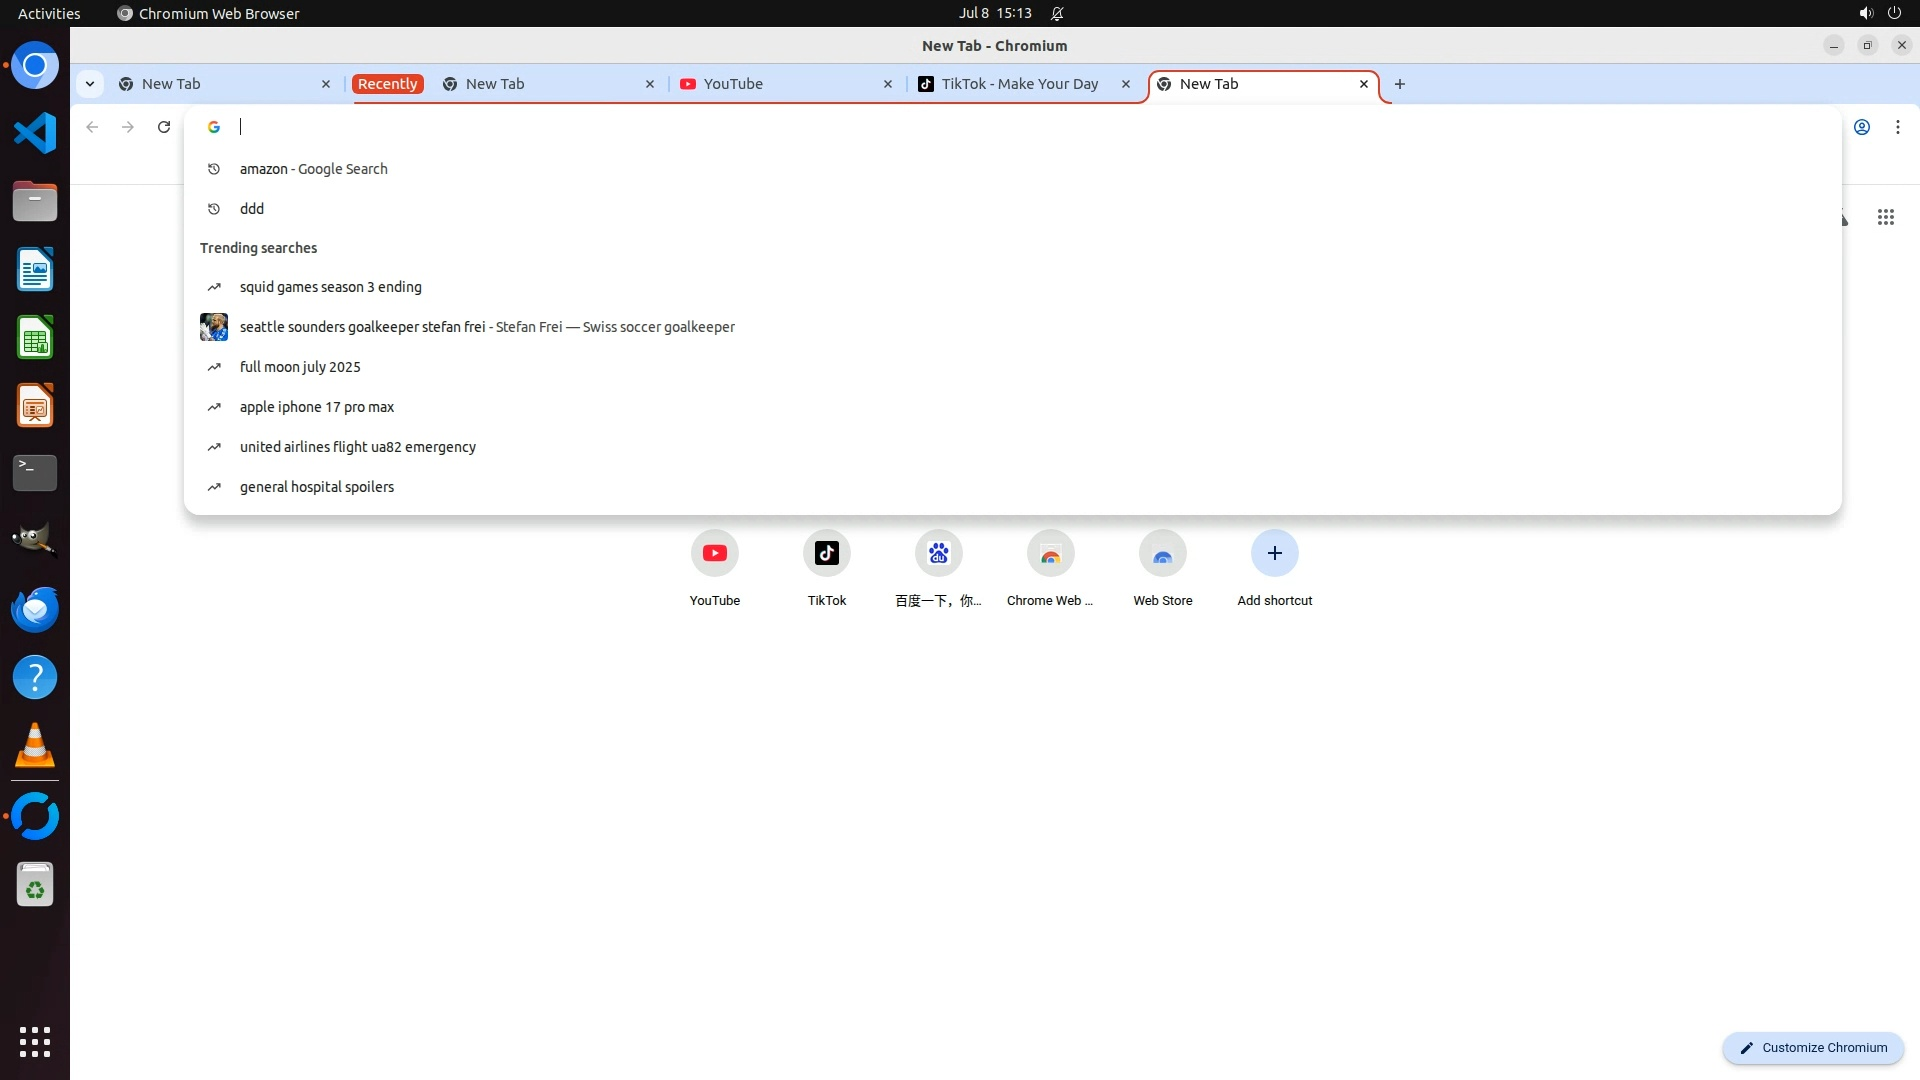Select 'full moon july 2025' trending search
1920x1080 pixels.
click(x=300, y=367)
